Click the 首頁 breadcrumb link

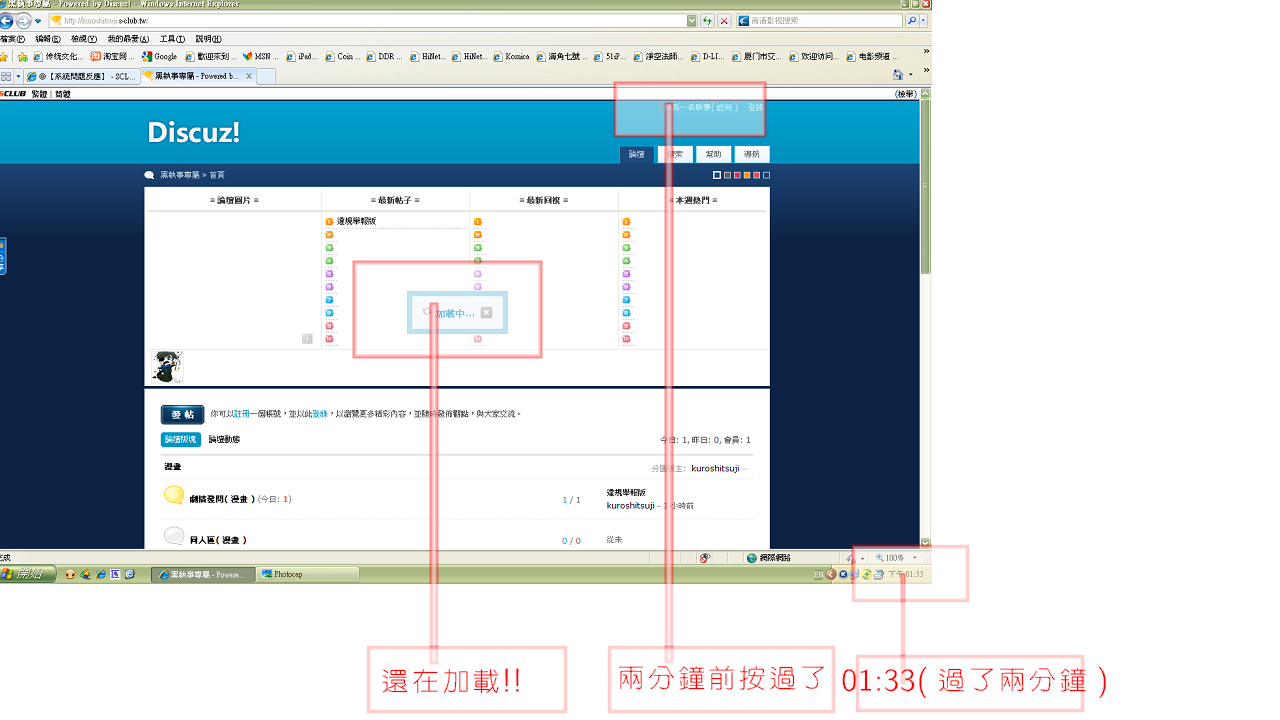217,175
